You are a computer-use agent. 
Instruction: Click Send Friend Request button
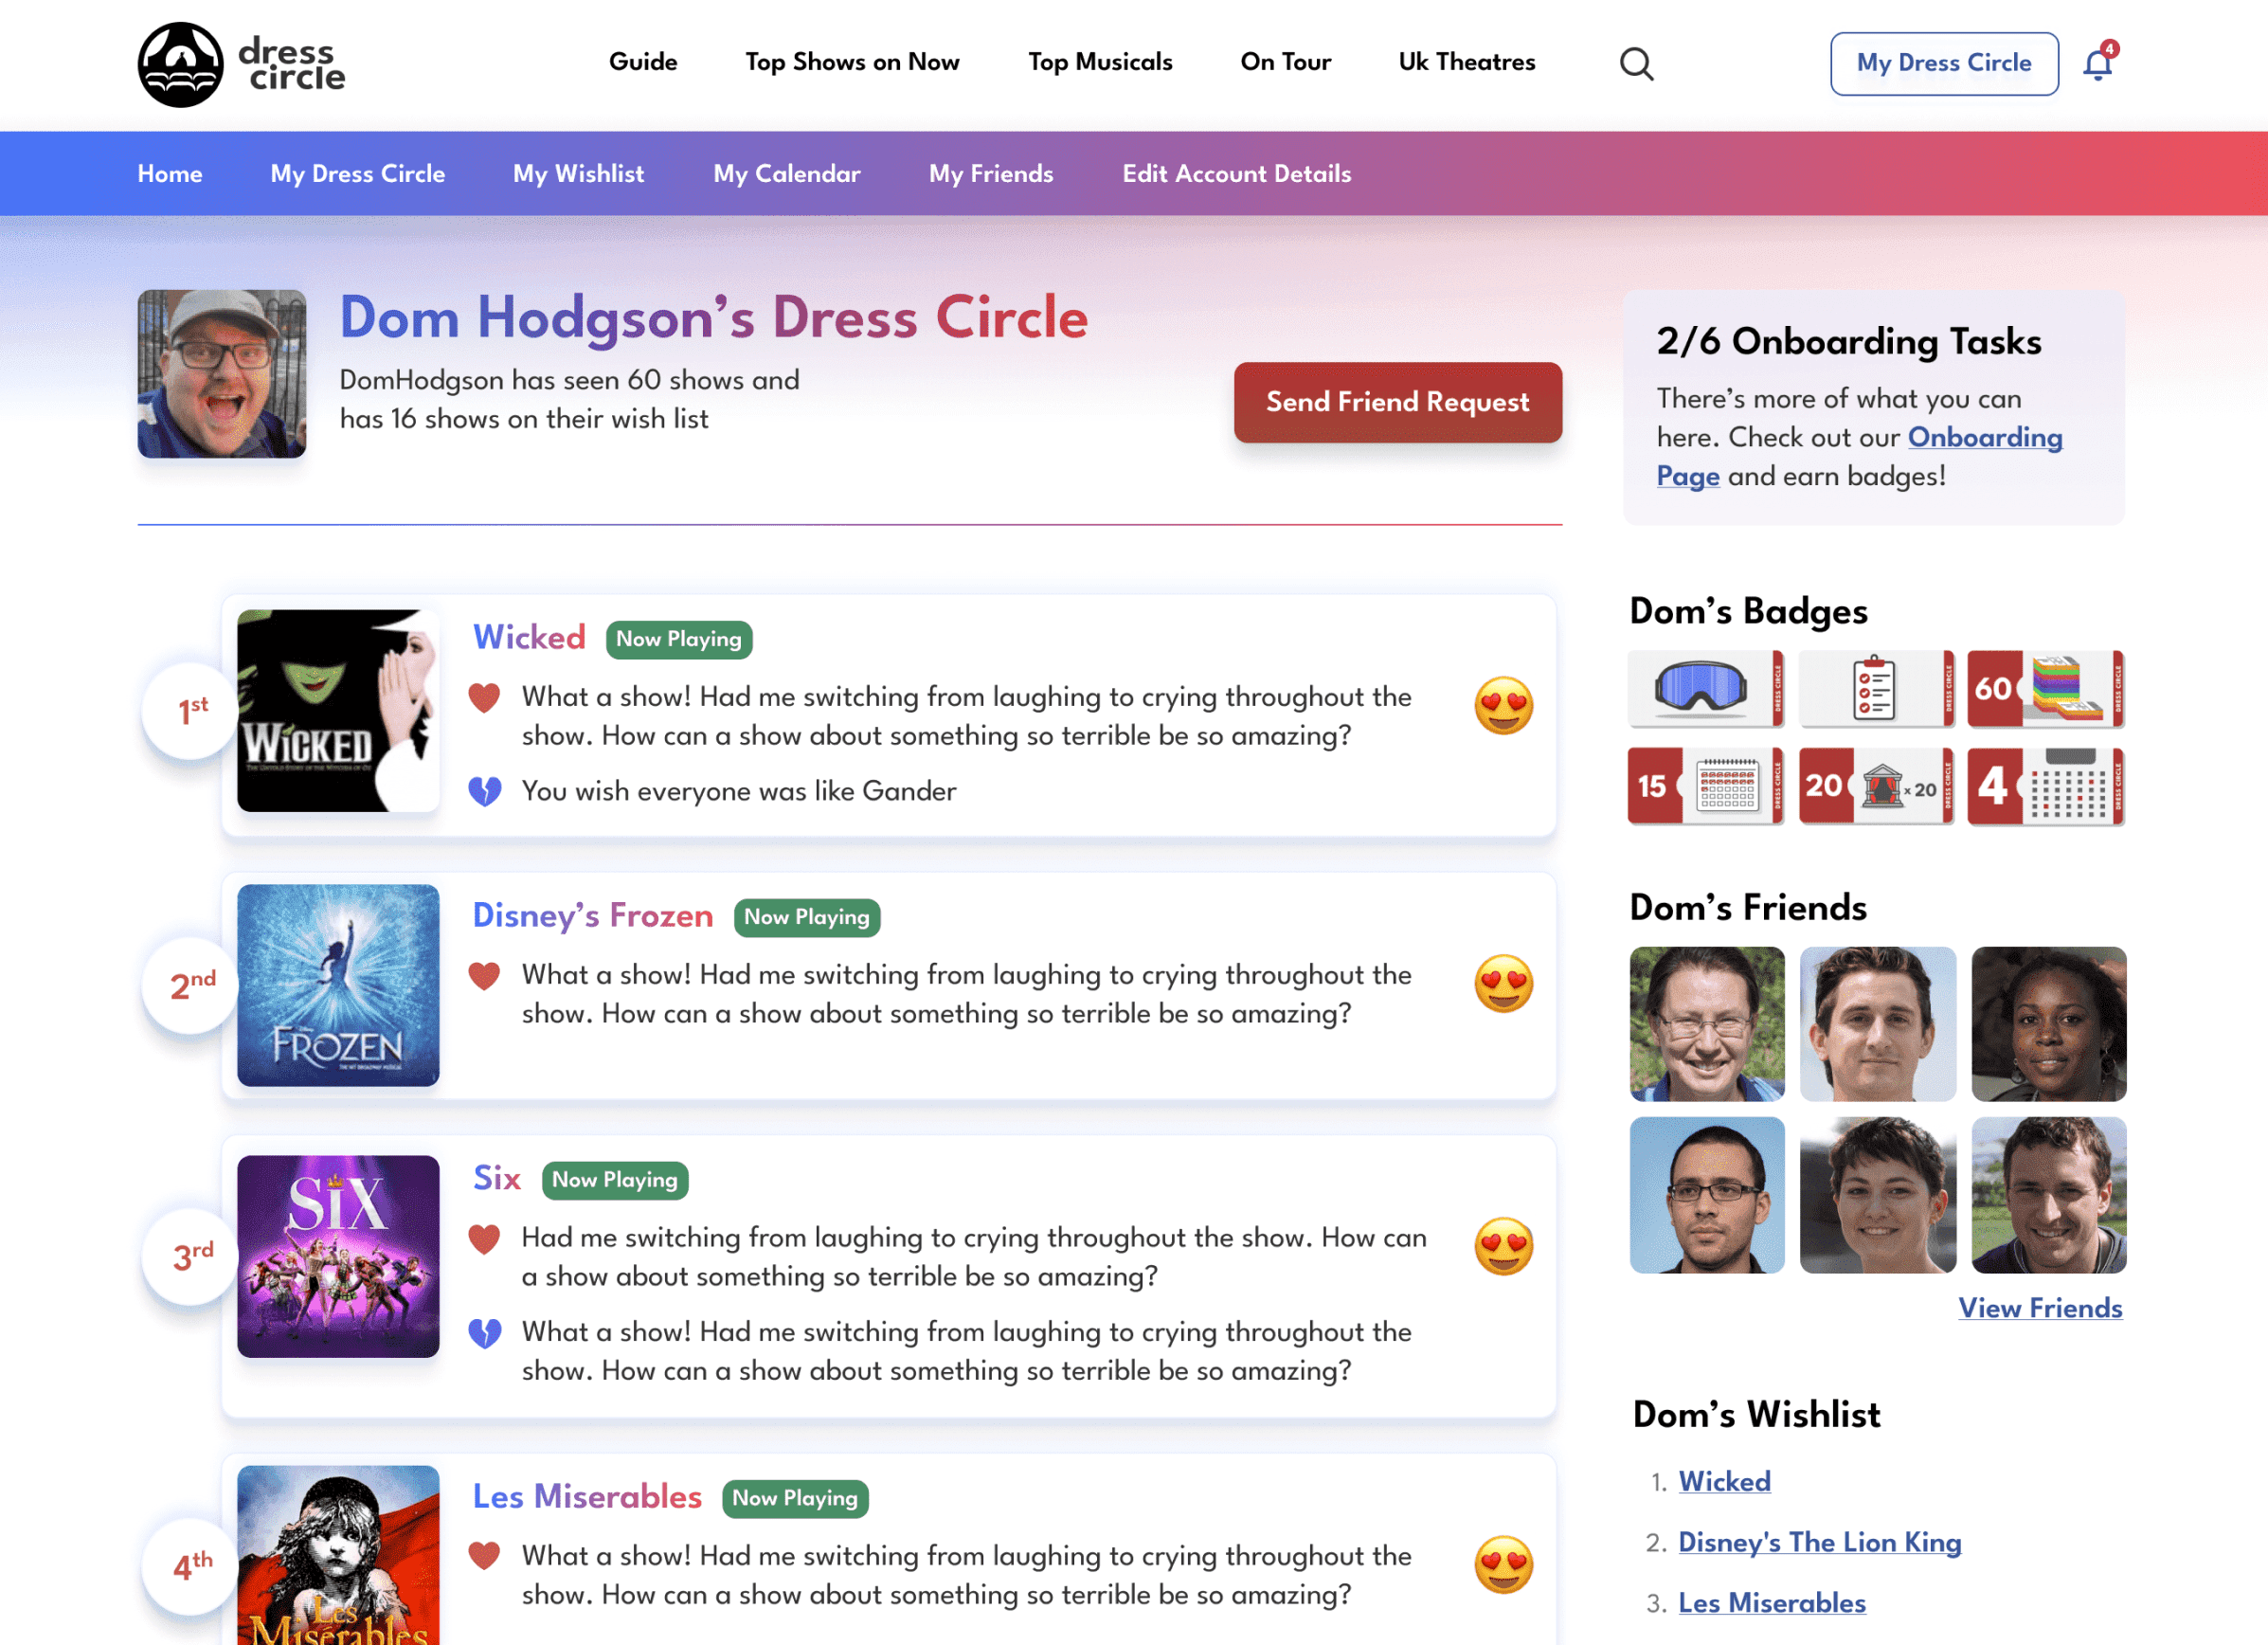pos(1397,402)
